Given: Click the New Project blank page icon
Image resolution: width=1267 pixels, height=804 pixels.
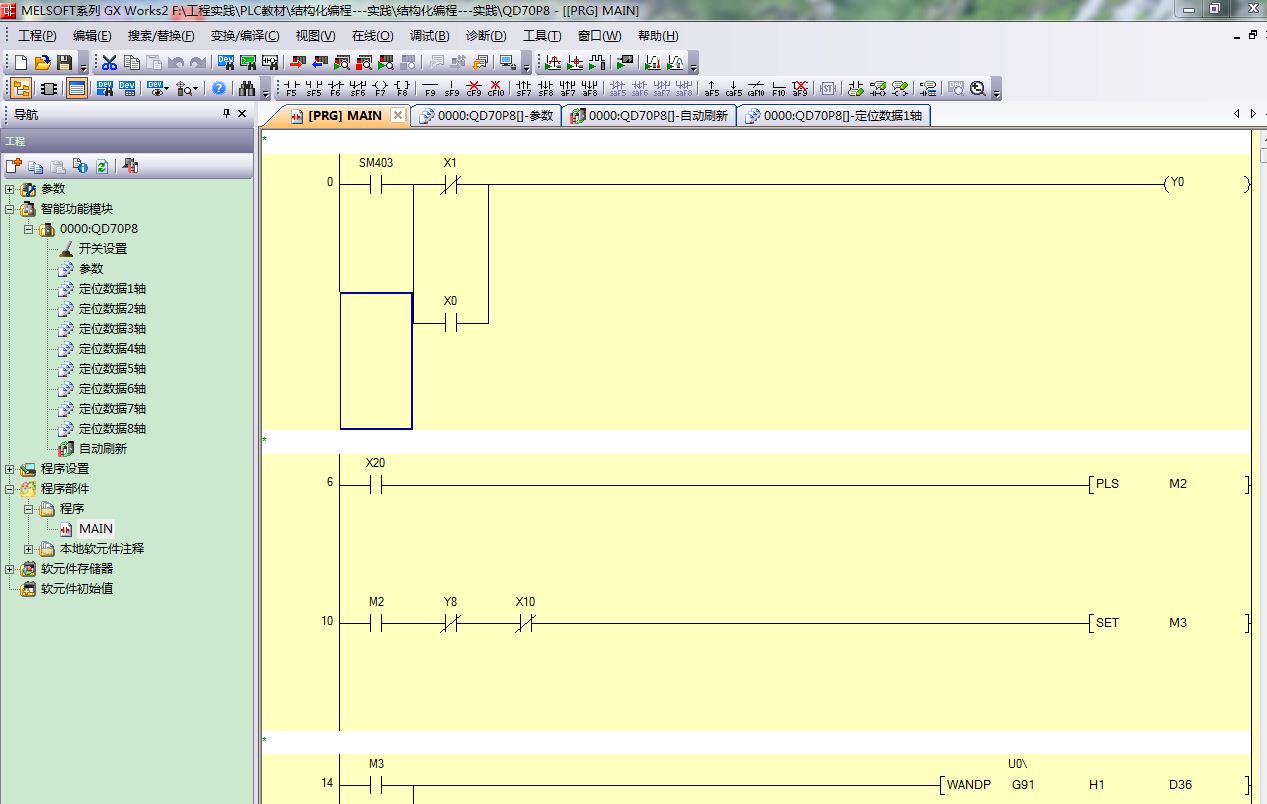Looking at the screenshot, I should pos(20,62).
